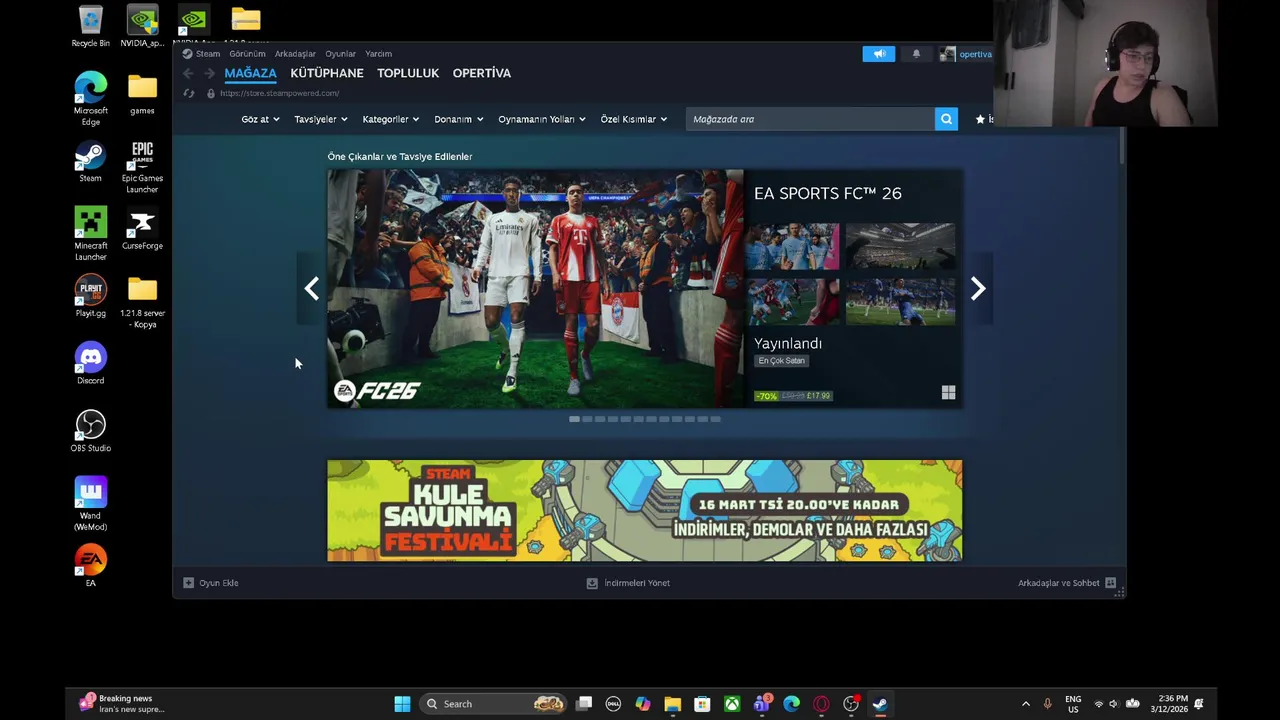
Task: Select Microsoft Edge desktop shortcut
Action: [90, 98]
